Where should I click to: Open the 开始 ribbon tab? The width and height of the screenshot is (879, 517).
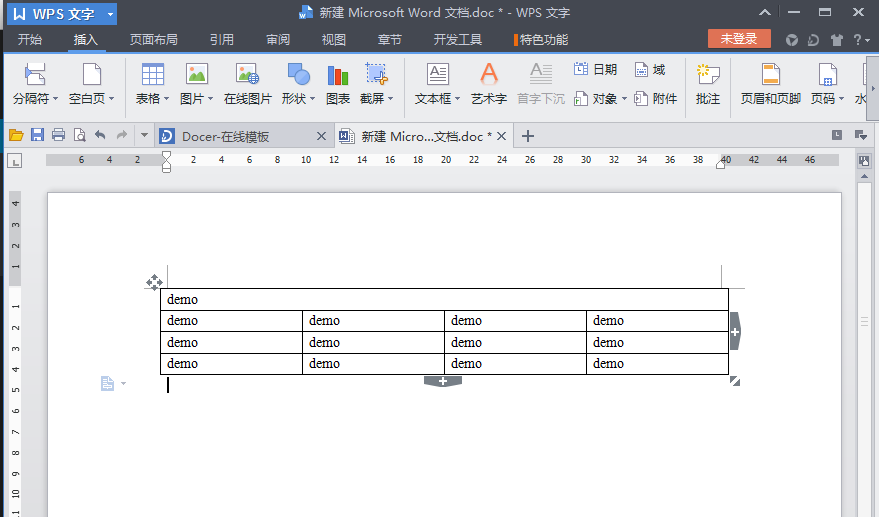coord(30,40)
